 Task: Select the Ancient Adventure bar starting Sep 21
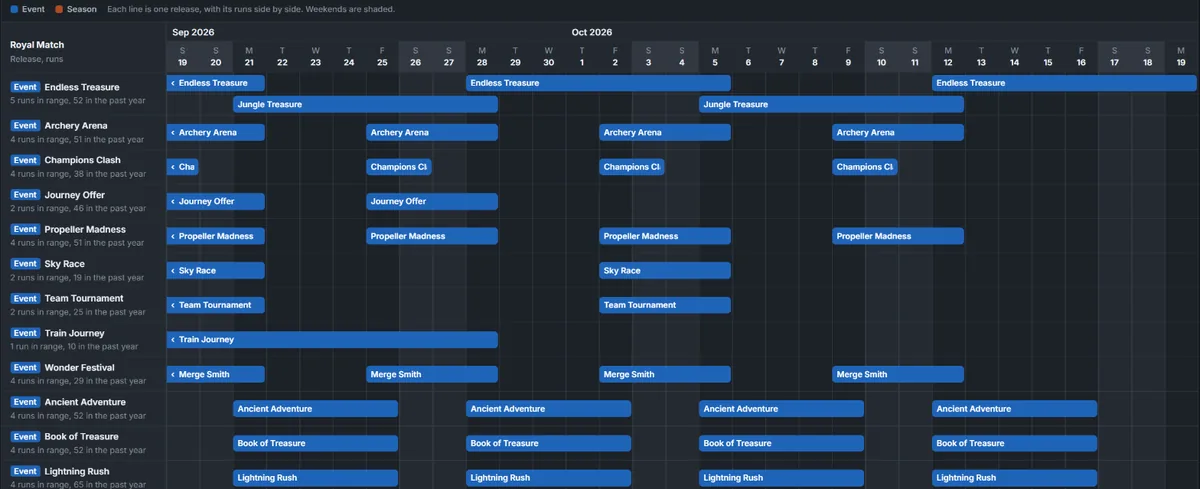coord(315,409)
